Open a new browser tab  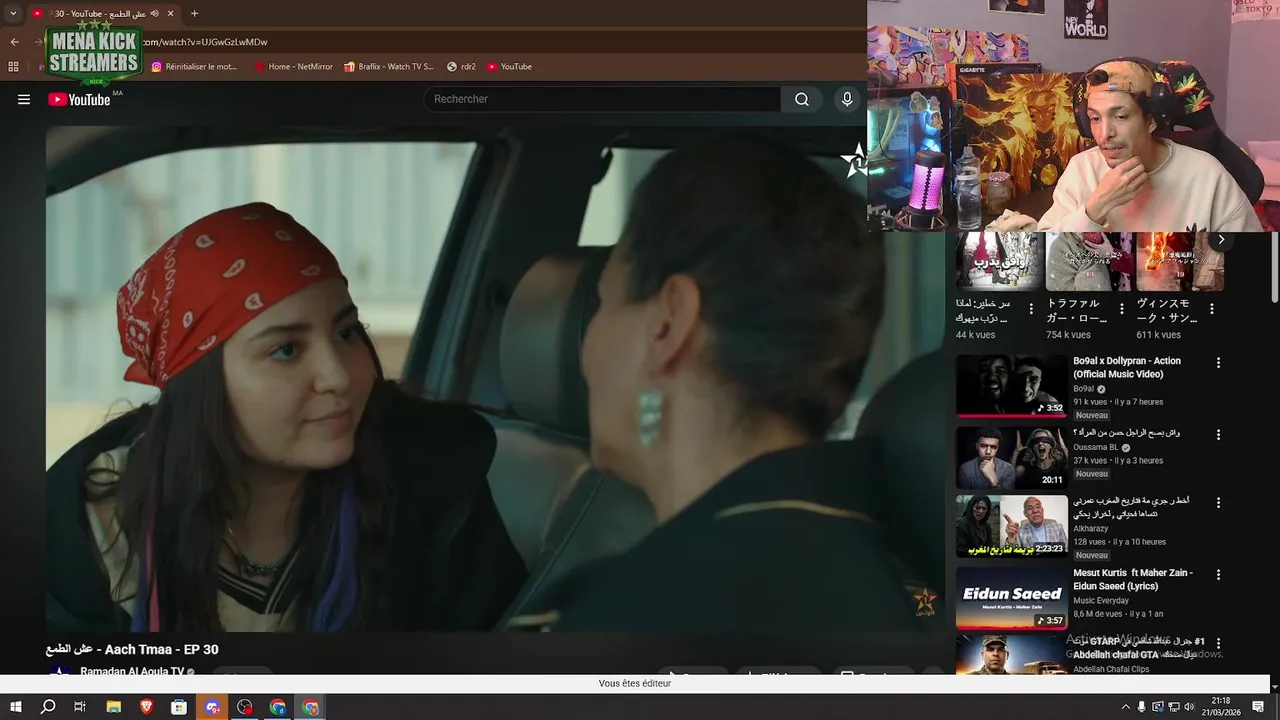[194, 13]
